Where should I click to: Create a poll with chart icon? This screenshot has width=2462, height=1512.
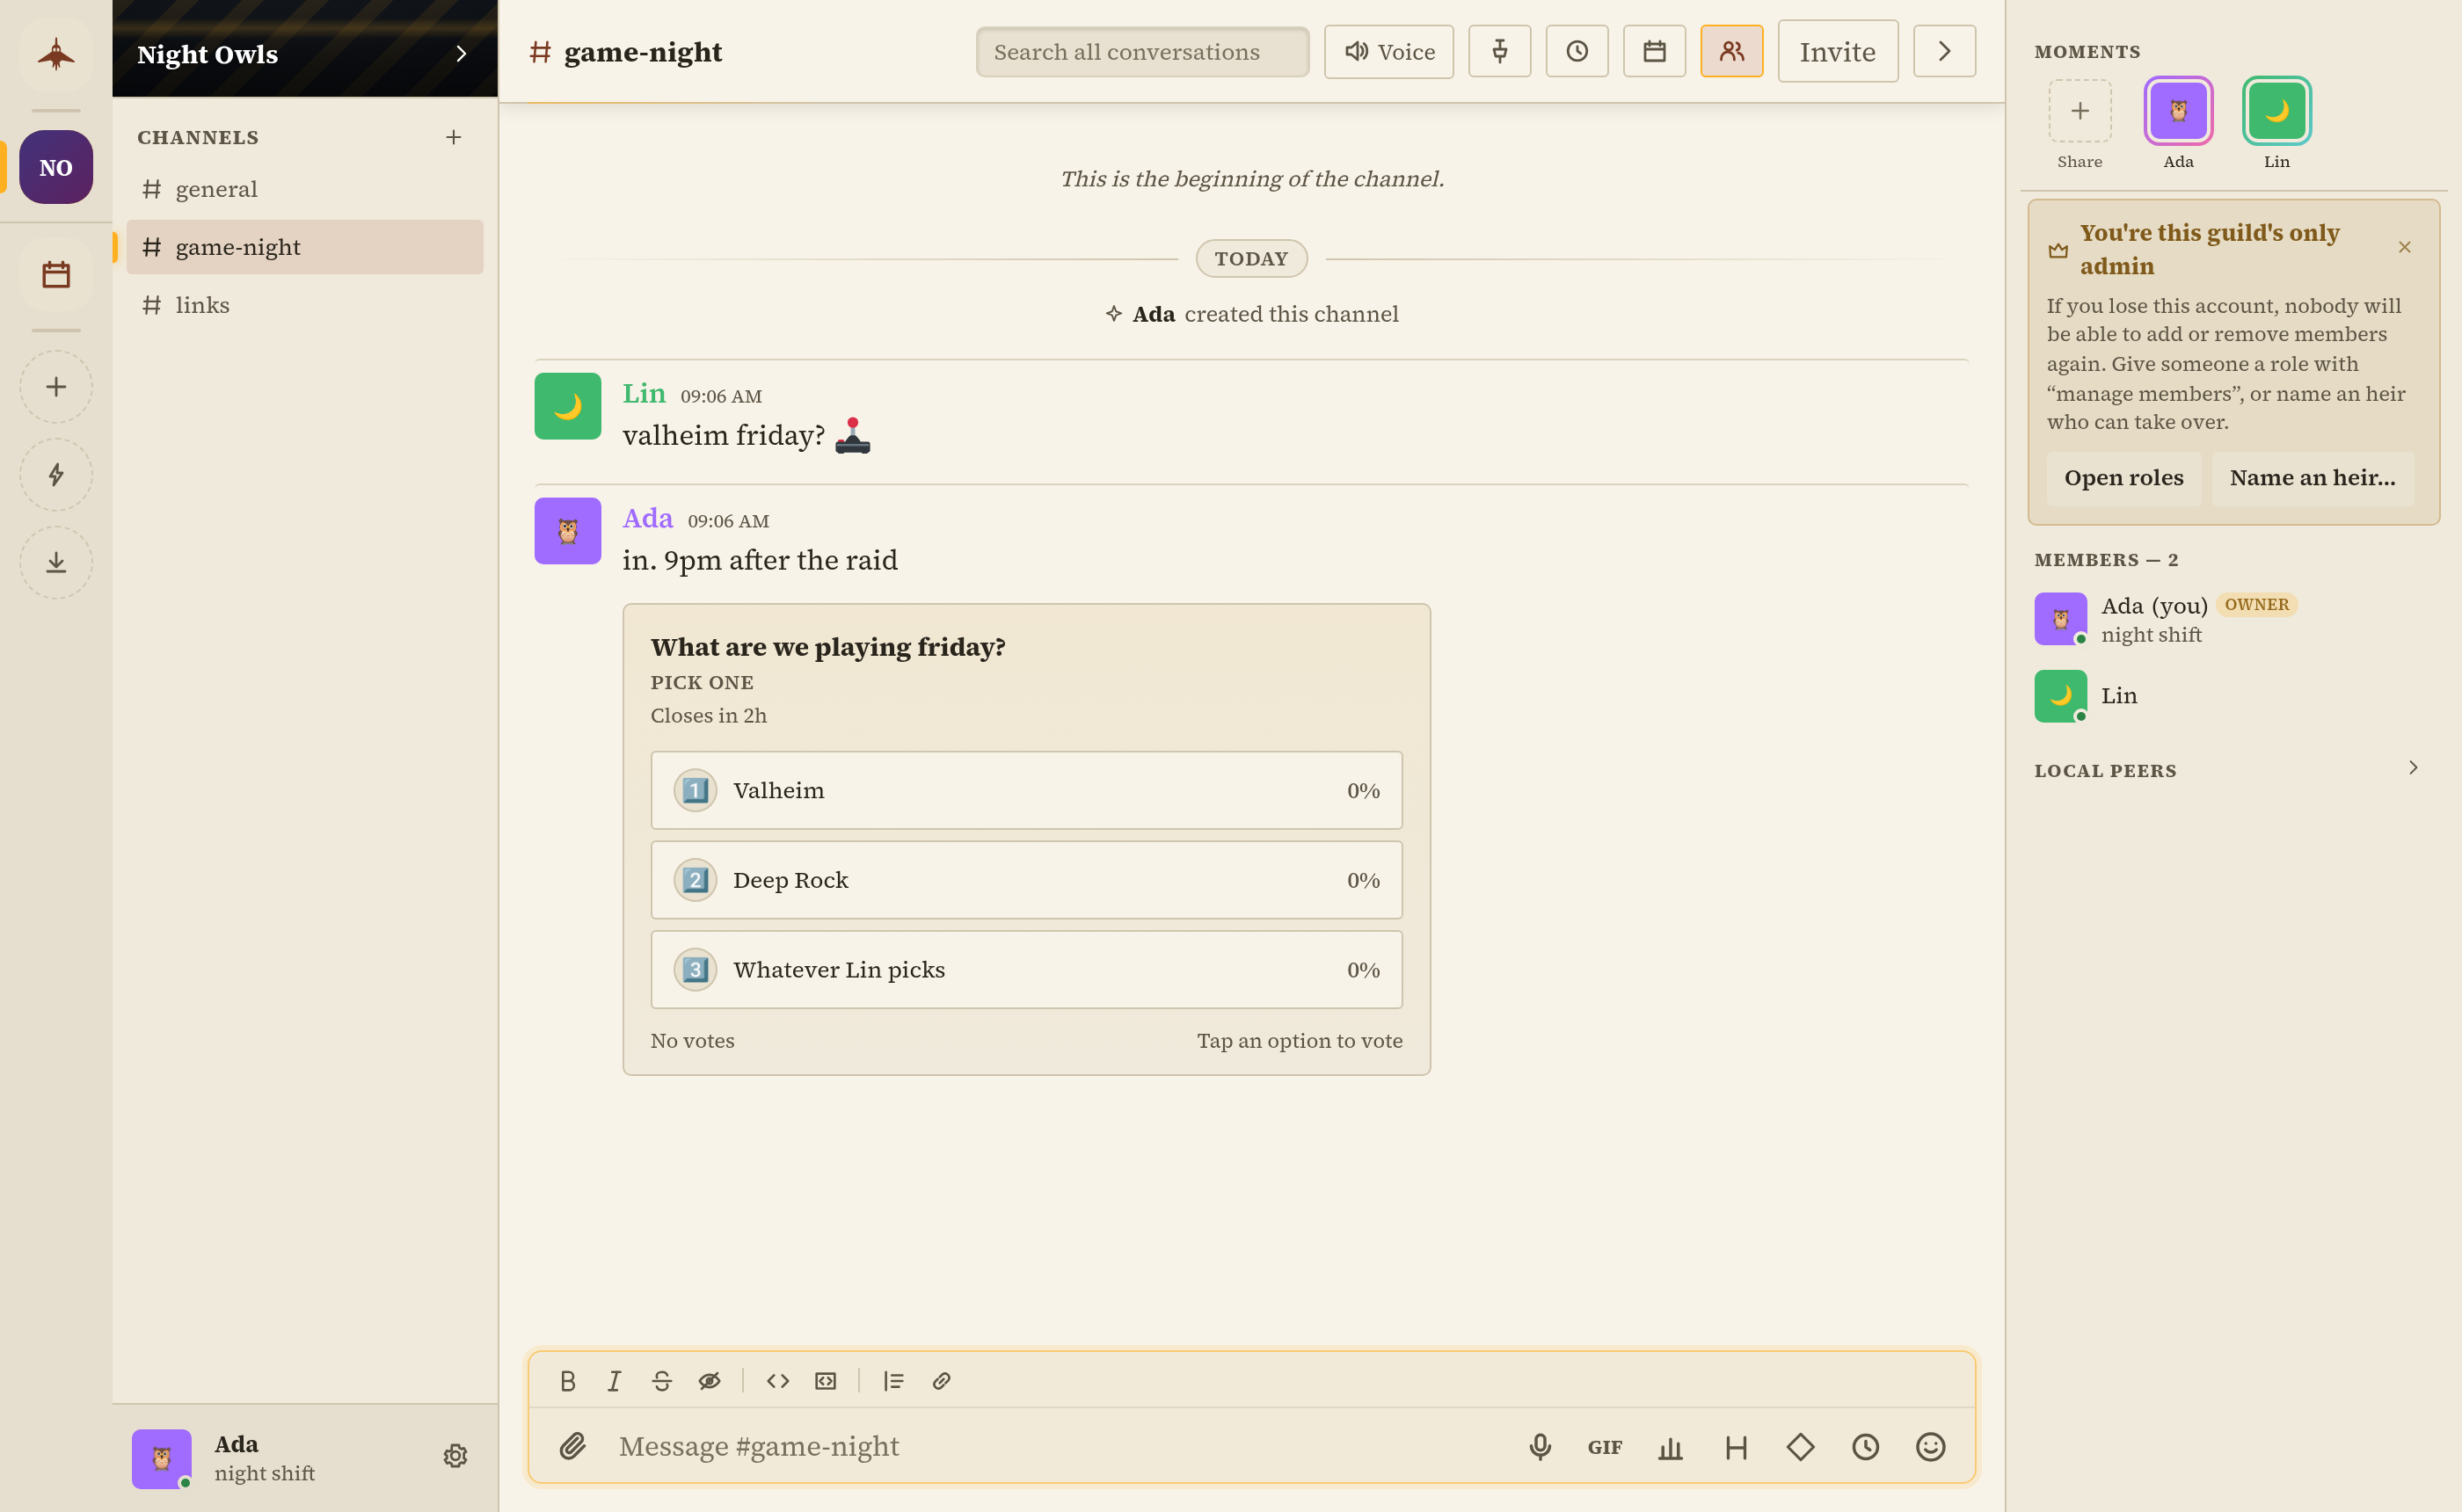[x=1670, y=1446]
